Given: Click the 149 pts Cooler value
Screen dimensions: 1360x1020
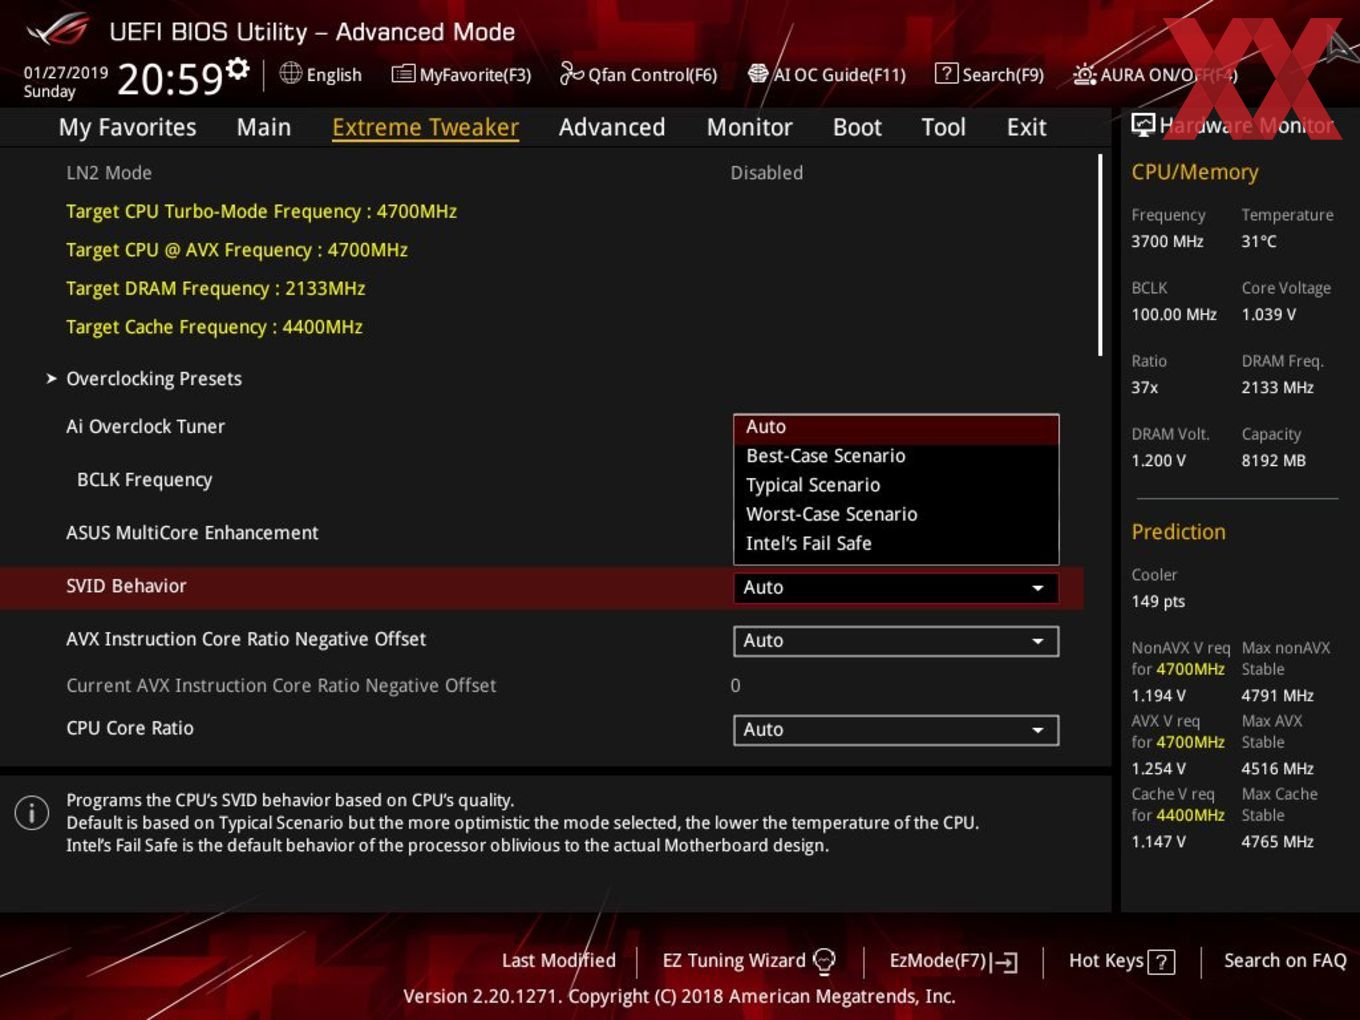Looking at the screenshot, I should (x=1158, y=602).
